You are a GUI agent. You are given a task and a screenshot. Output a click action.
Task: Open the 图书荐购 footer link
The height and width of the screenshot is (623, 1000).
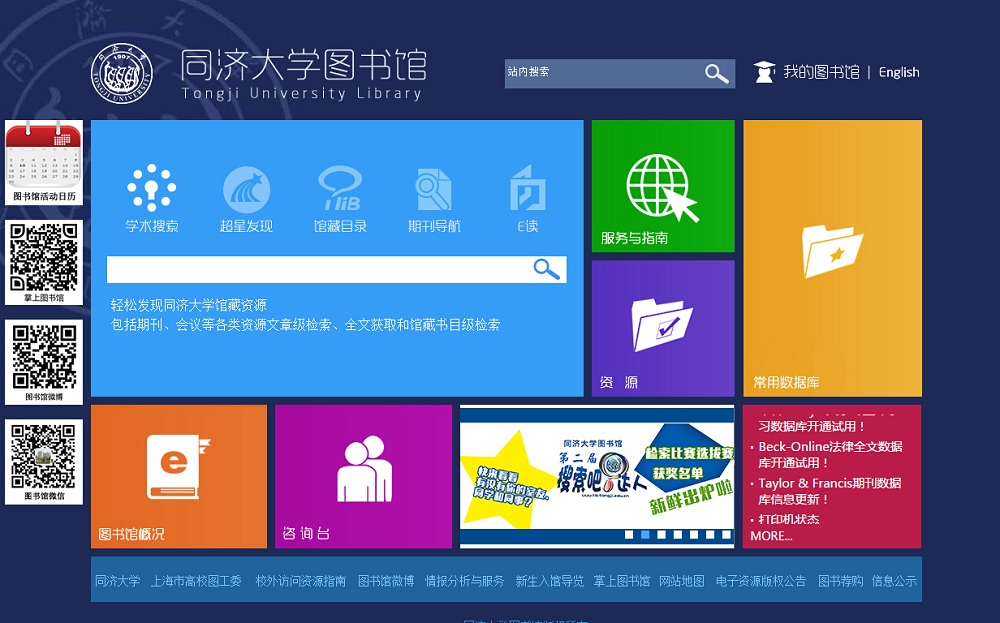[841, 581]
